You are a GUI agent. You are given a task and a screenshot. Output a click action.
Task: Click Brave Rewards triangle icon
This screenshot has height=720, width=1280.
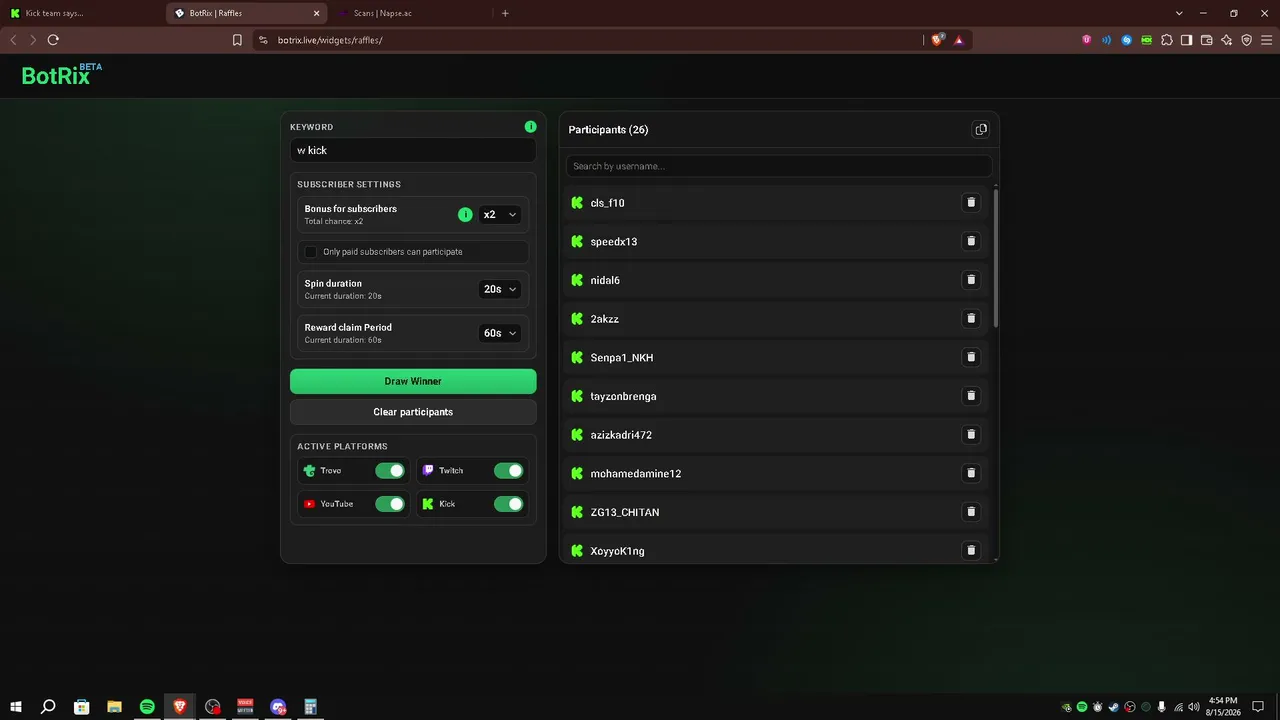point(959,40)
